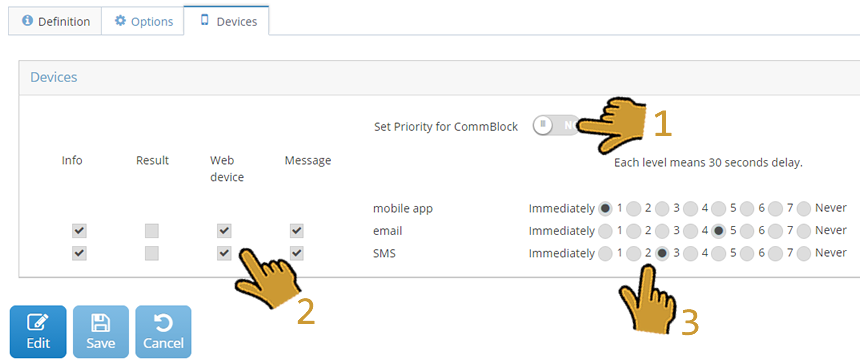
Task: Toggle the Set Priority for CommBlock switch
Action: click(556, 126)
